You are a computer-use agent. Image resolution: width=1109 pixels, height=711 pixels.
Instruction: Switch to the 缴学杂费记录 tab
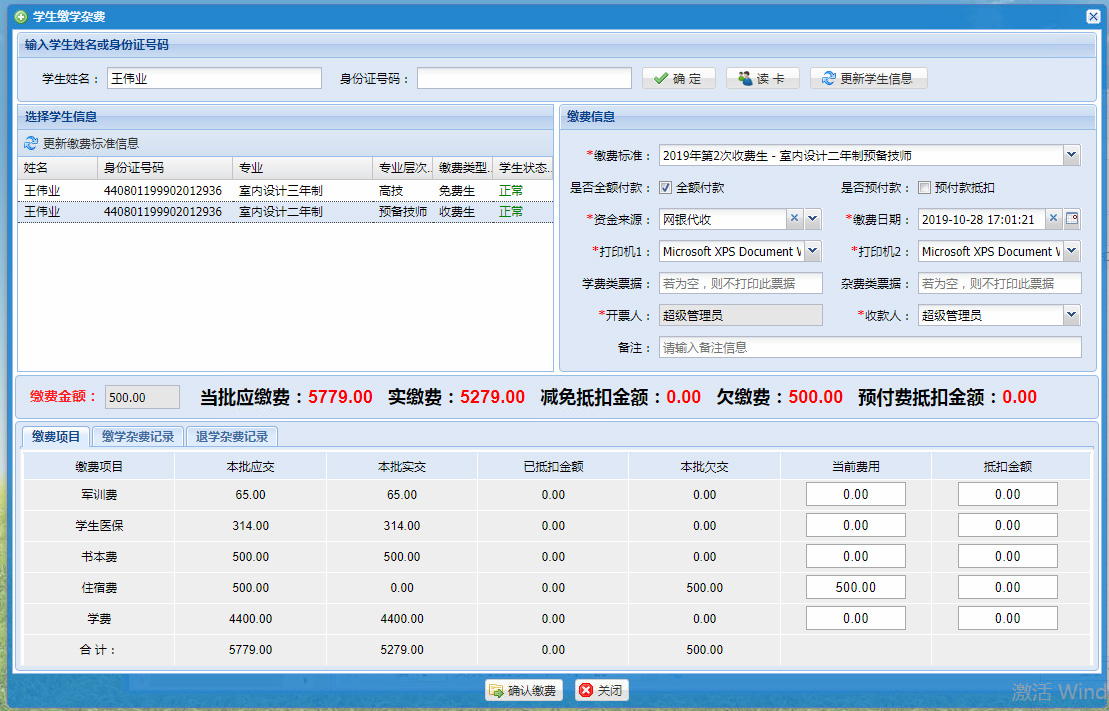click(138, 436)
